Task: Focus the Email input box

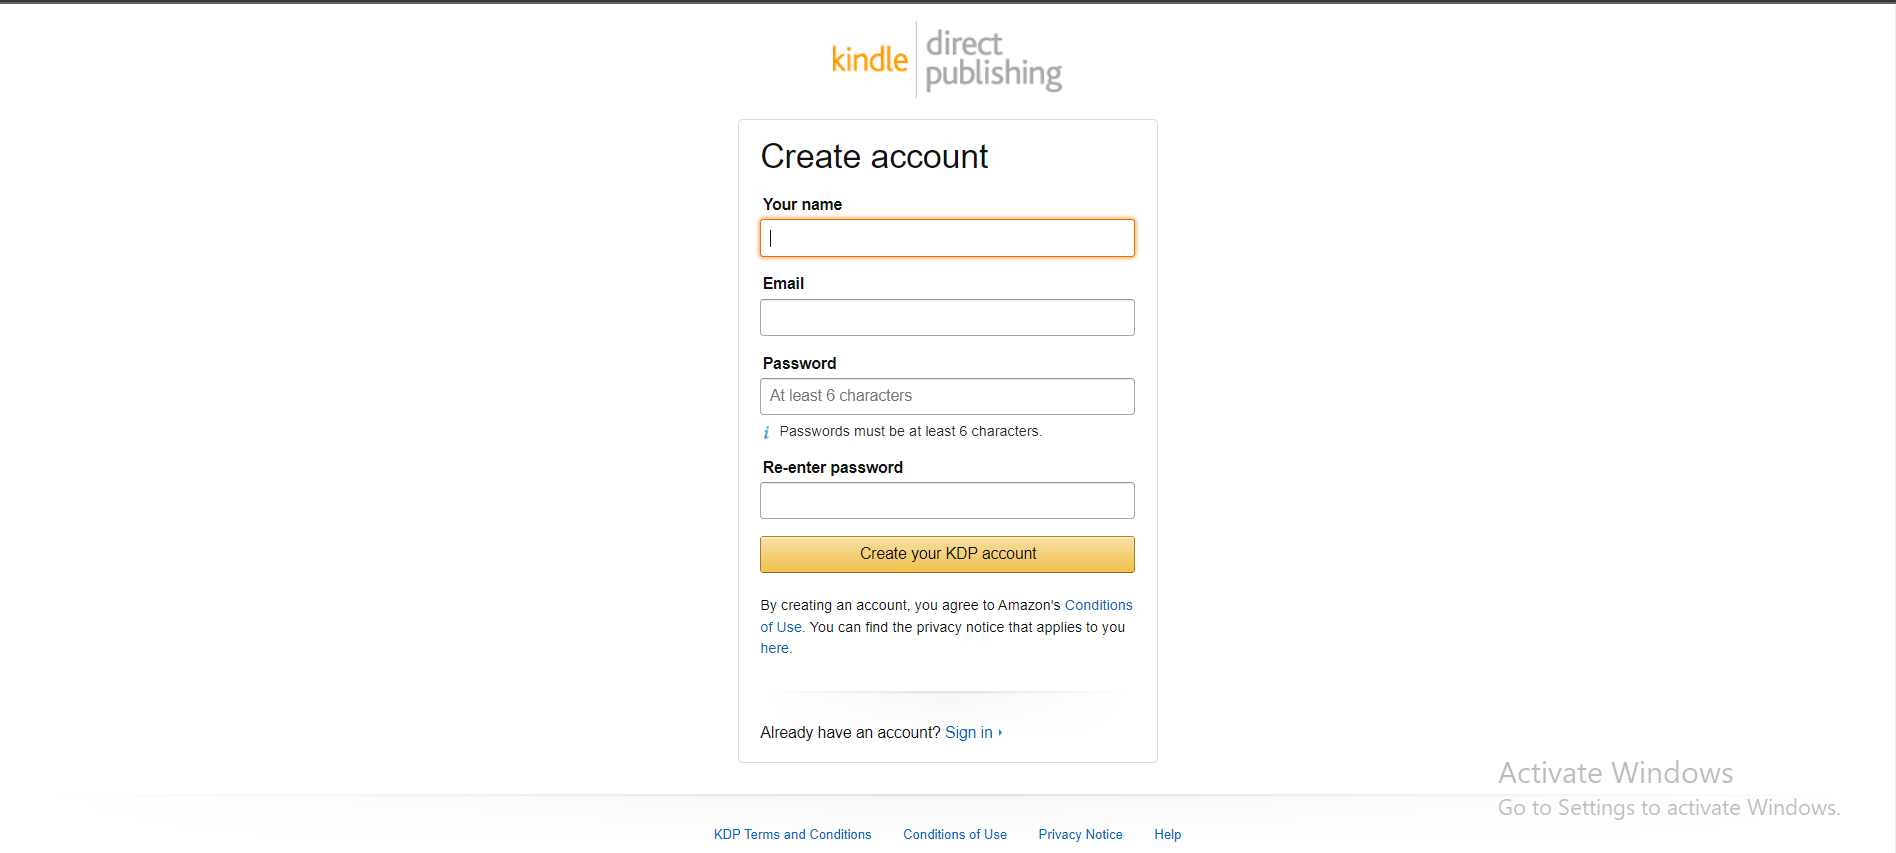Action: point(946,317)
